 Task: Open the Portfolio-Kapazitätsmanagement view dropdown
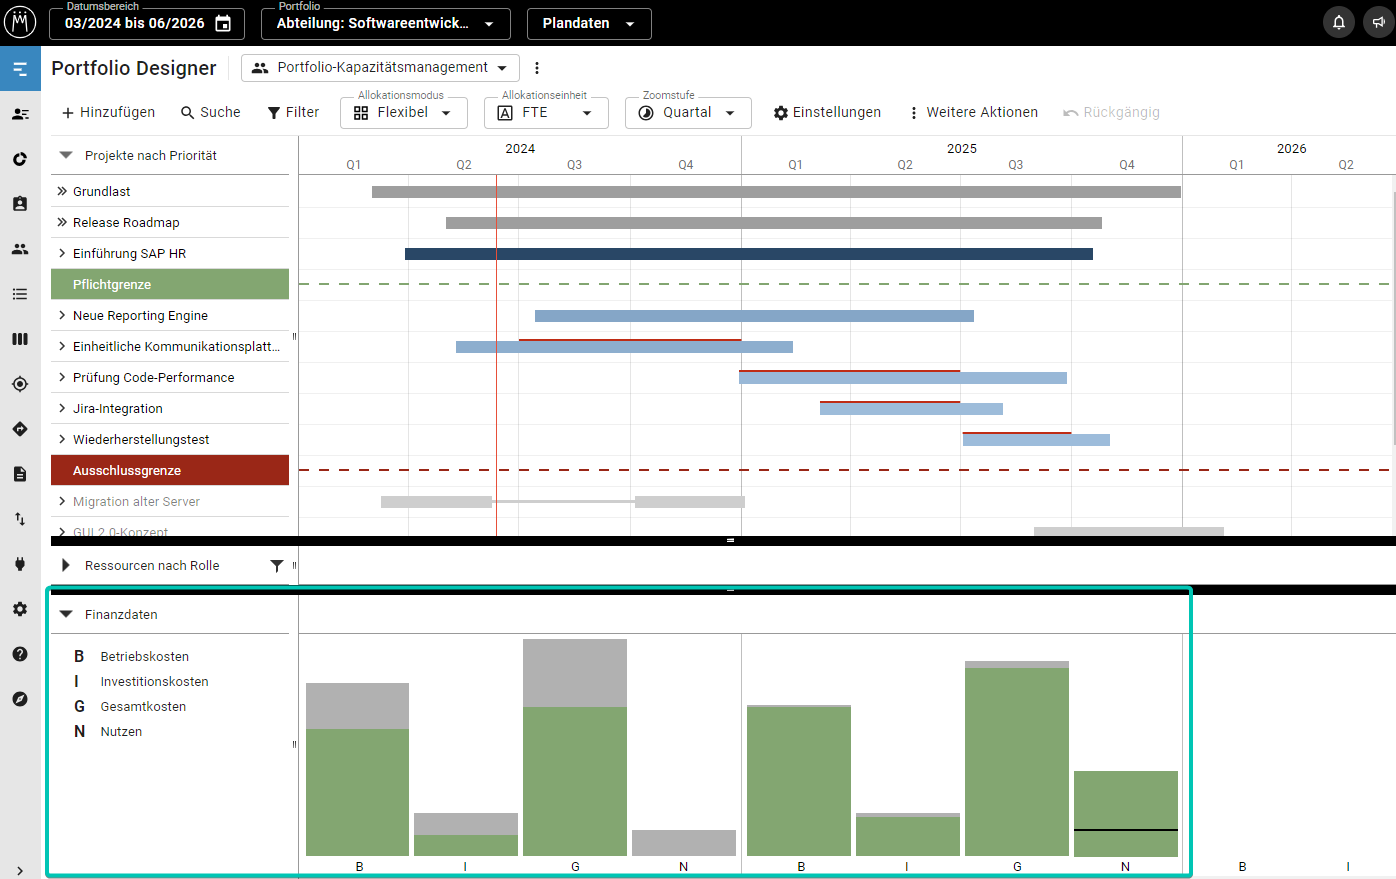tap(380, 68)
